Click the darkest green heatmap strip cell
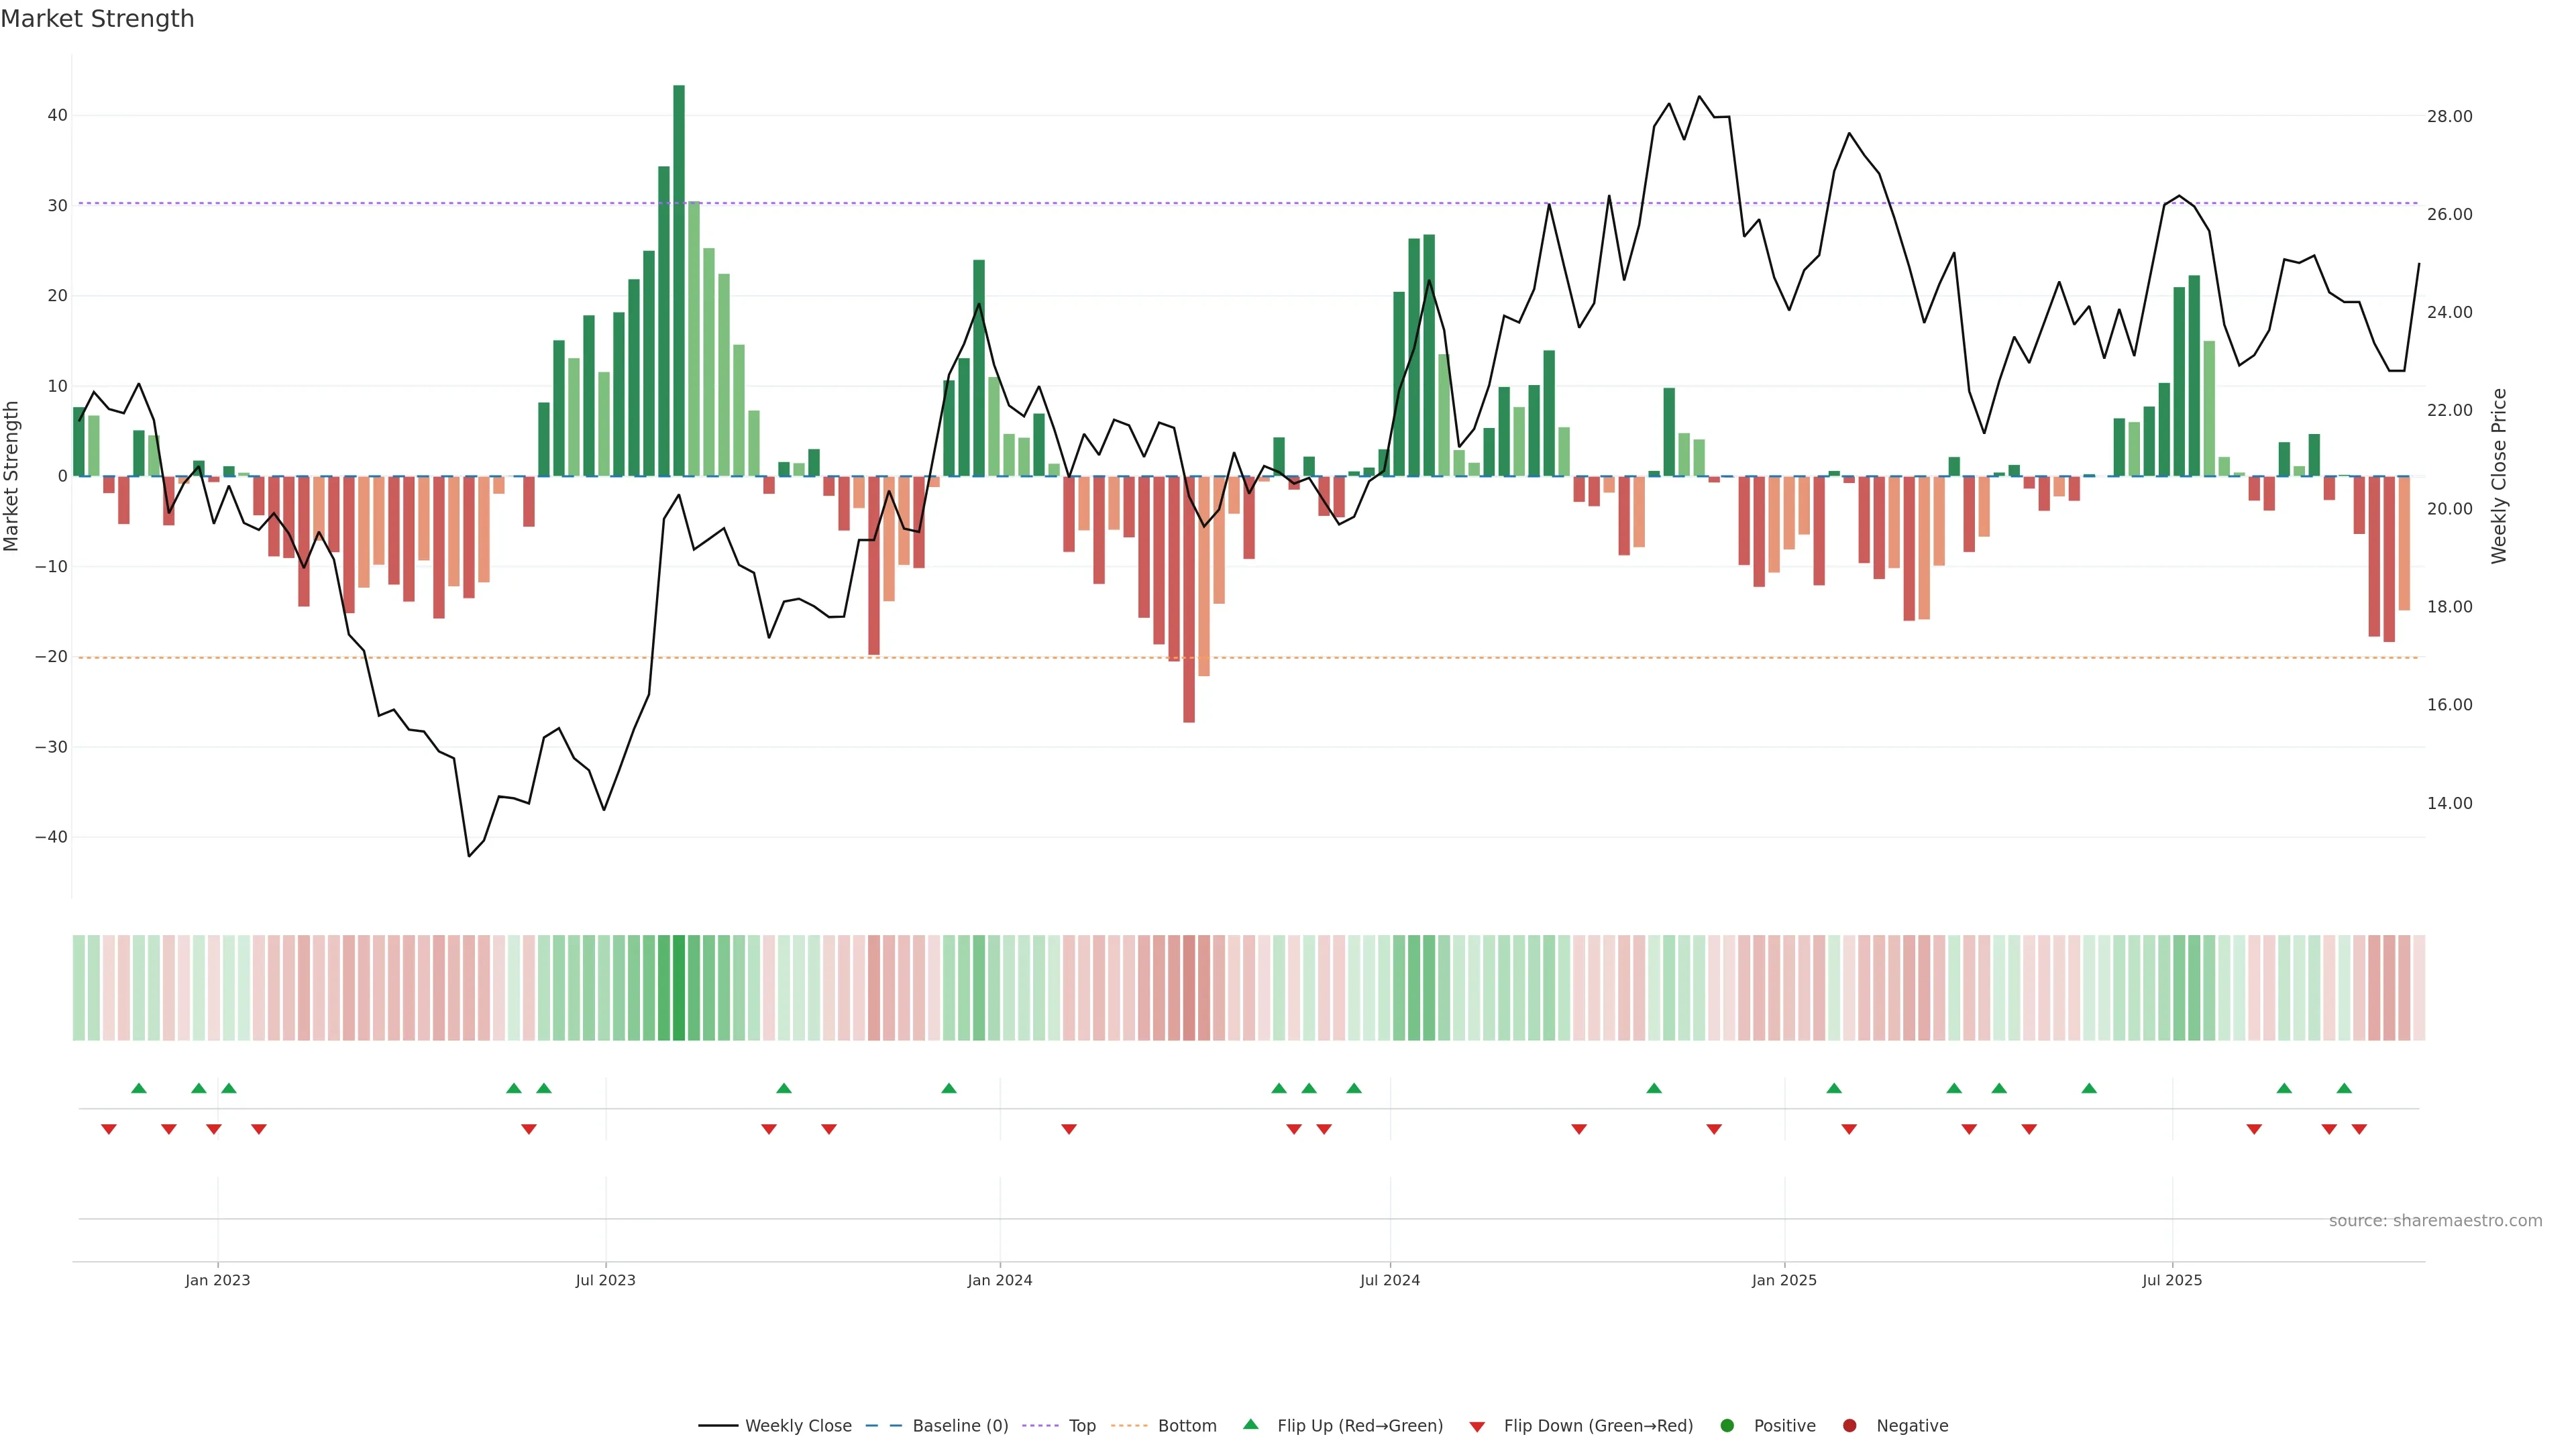The image size is (2576, 1449). click(x=679, y=988)
